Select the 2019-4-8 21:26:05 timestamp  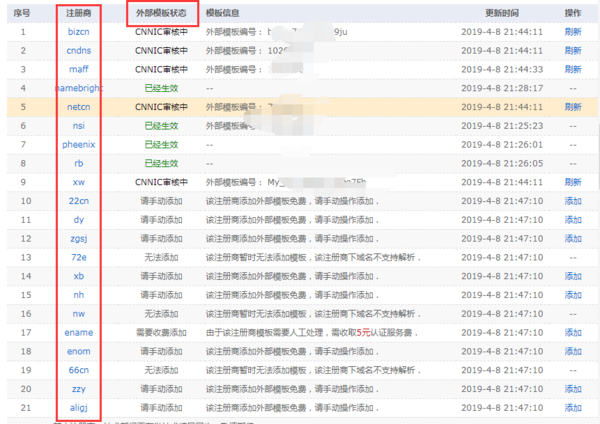click(x=502, y=163)
